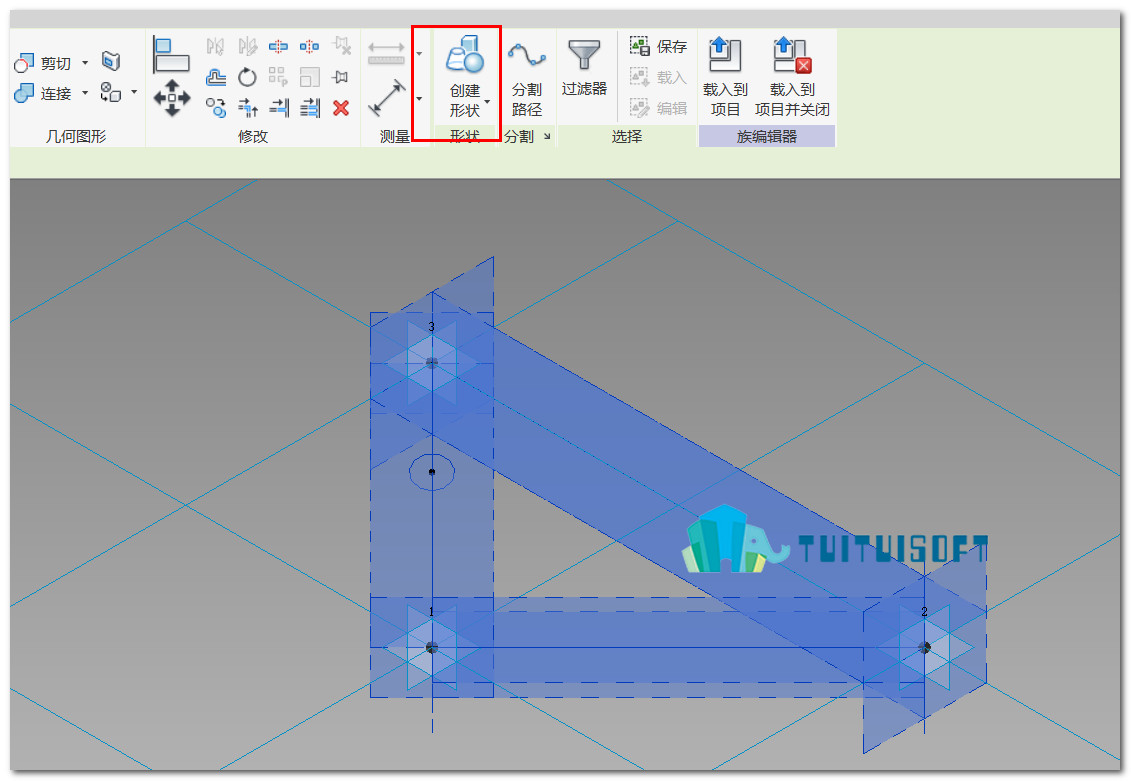1131x781 pixels.
Task: Select the diagonal Aligned Dimension tool
Action: pos(387,98)
